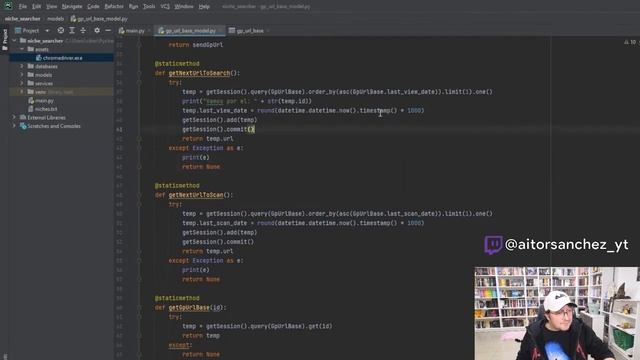Screen dimensions: 640x360
Task: Click the webcam video overlay
Action: pyautogui.click(x=557, y=313)
